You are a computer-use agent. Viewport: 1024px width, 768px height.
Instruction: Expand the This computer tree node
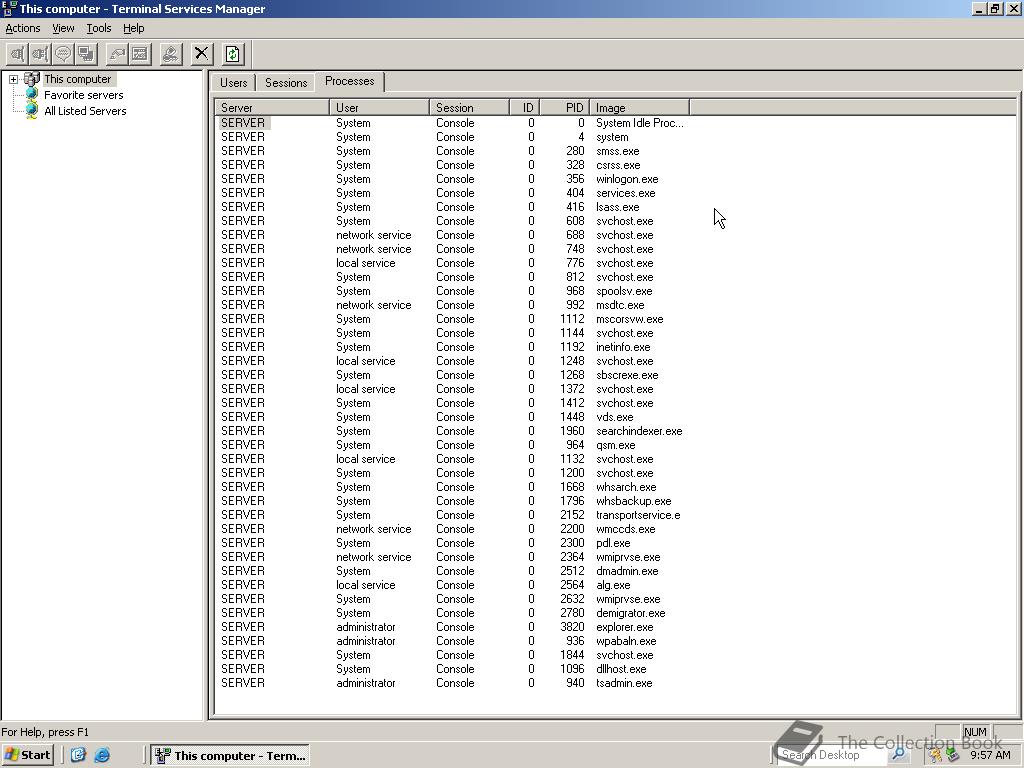pos(13,79)
